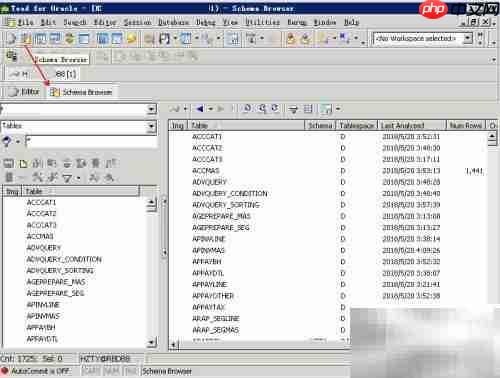Image resolution: width=500 pixels, height=378 pixels.
Task: Click the orange up-down arrows toolbar icon
Action: [69, 39]
